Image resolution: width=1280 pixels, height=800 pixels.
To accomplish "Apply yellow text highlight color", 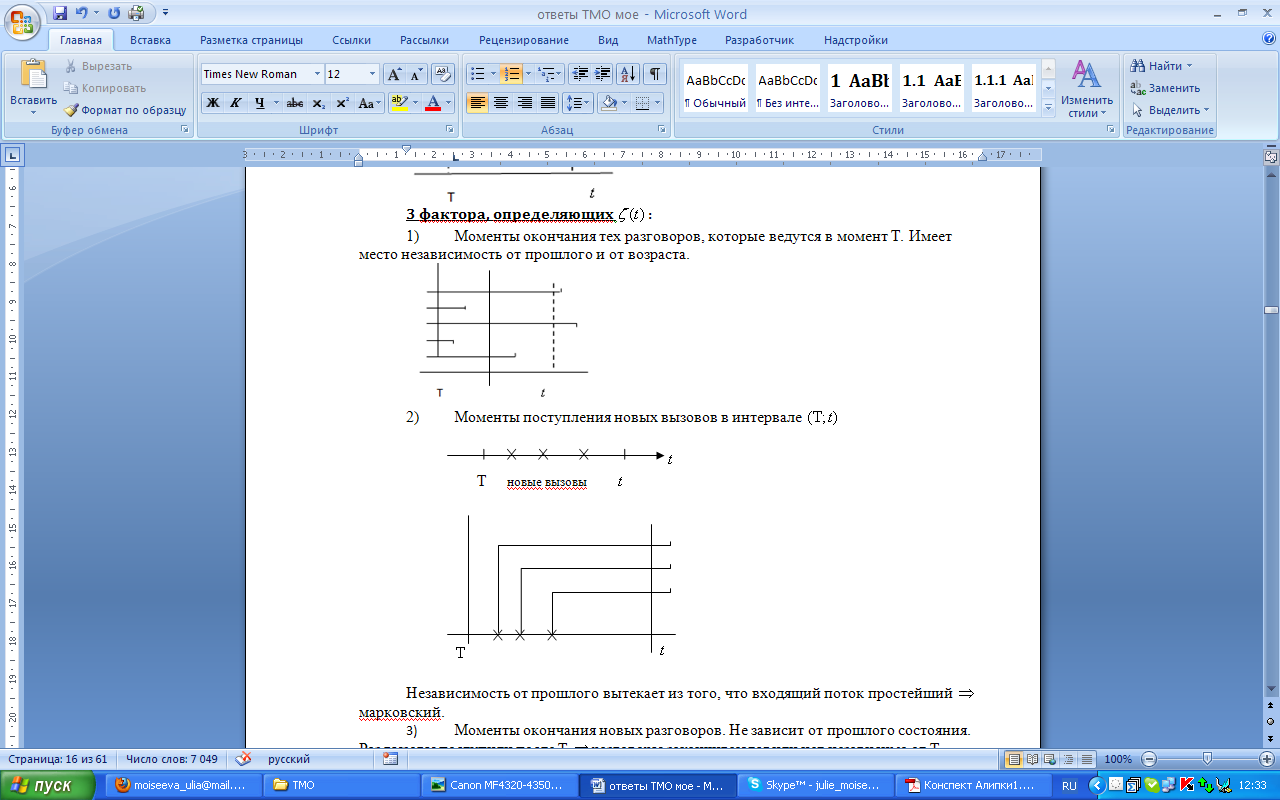I will [x=397, y=103].
